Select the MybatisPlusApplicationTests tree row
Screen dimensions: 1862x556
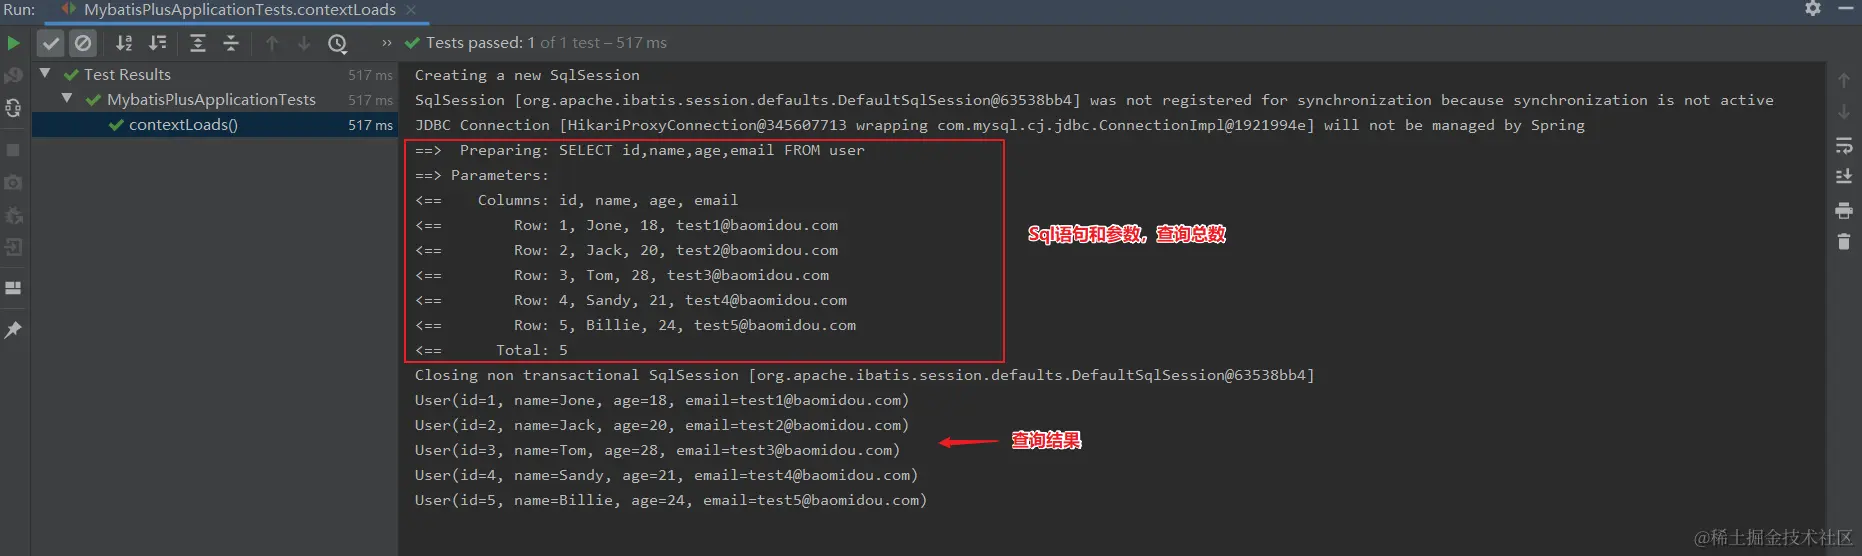[x=215, y=100]
